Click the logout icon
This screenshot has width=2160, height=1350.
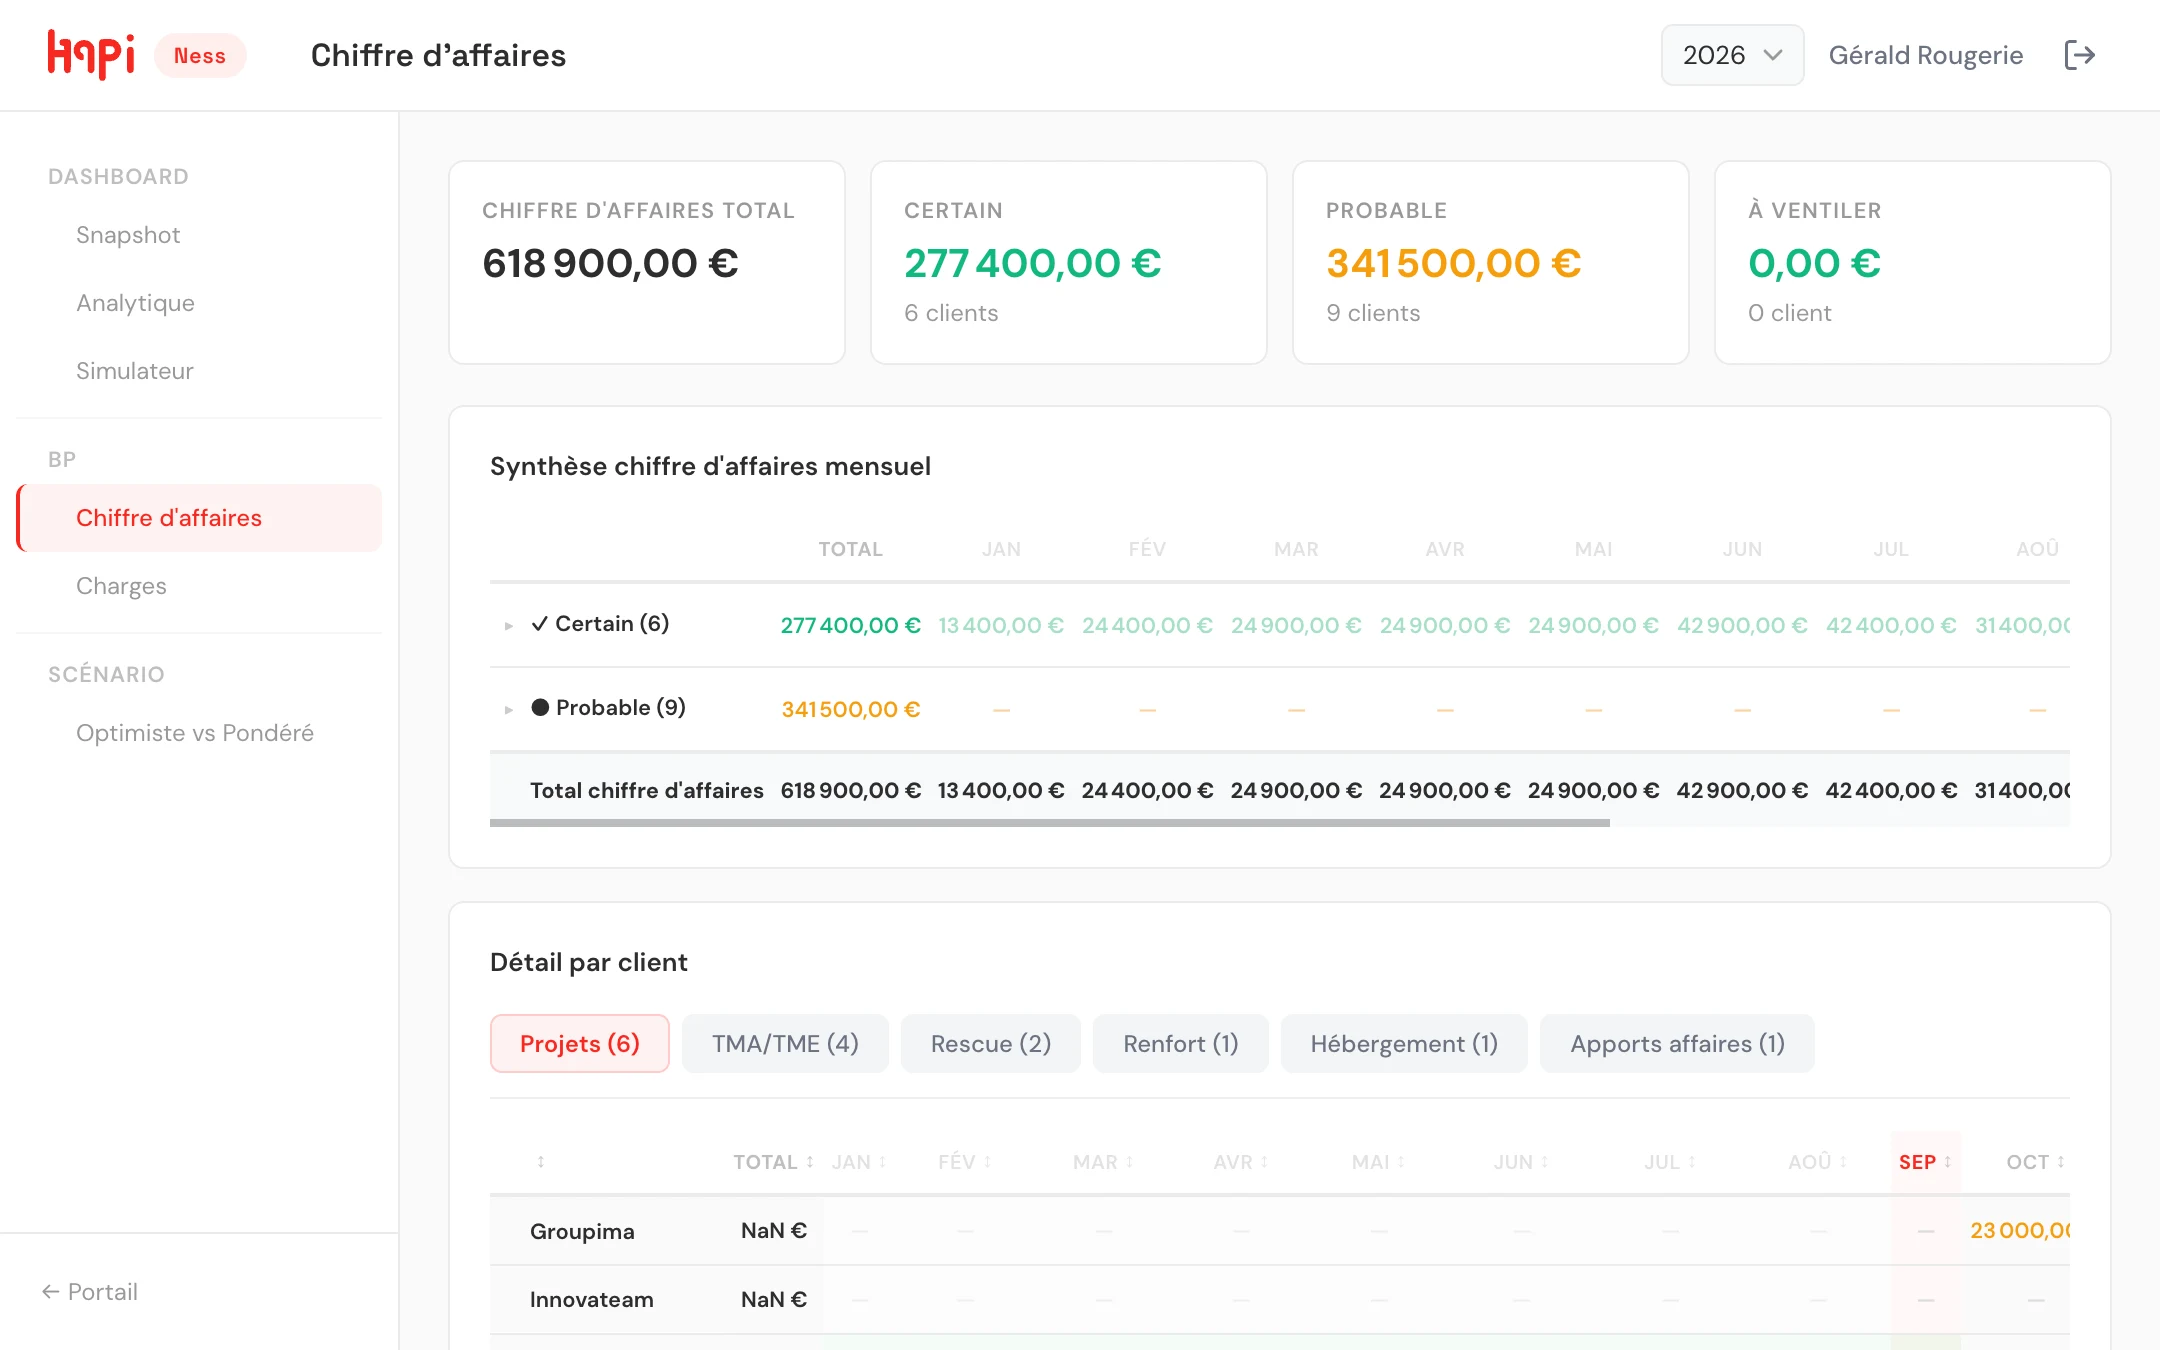pyautogui.click(x=2079, y=55)
